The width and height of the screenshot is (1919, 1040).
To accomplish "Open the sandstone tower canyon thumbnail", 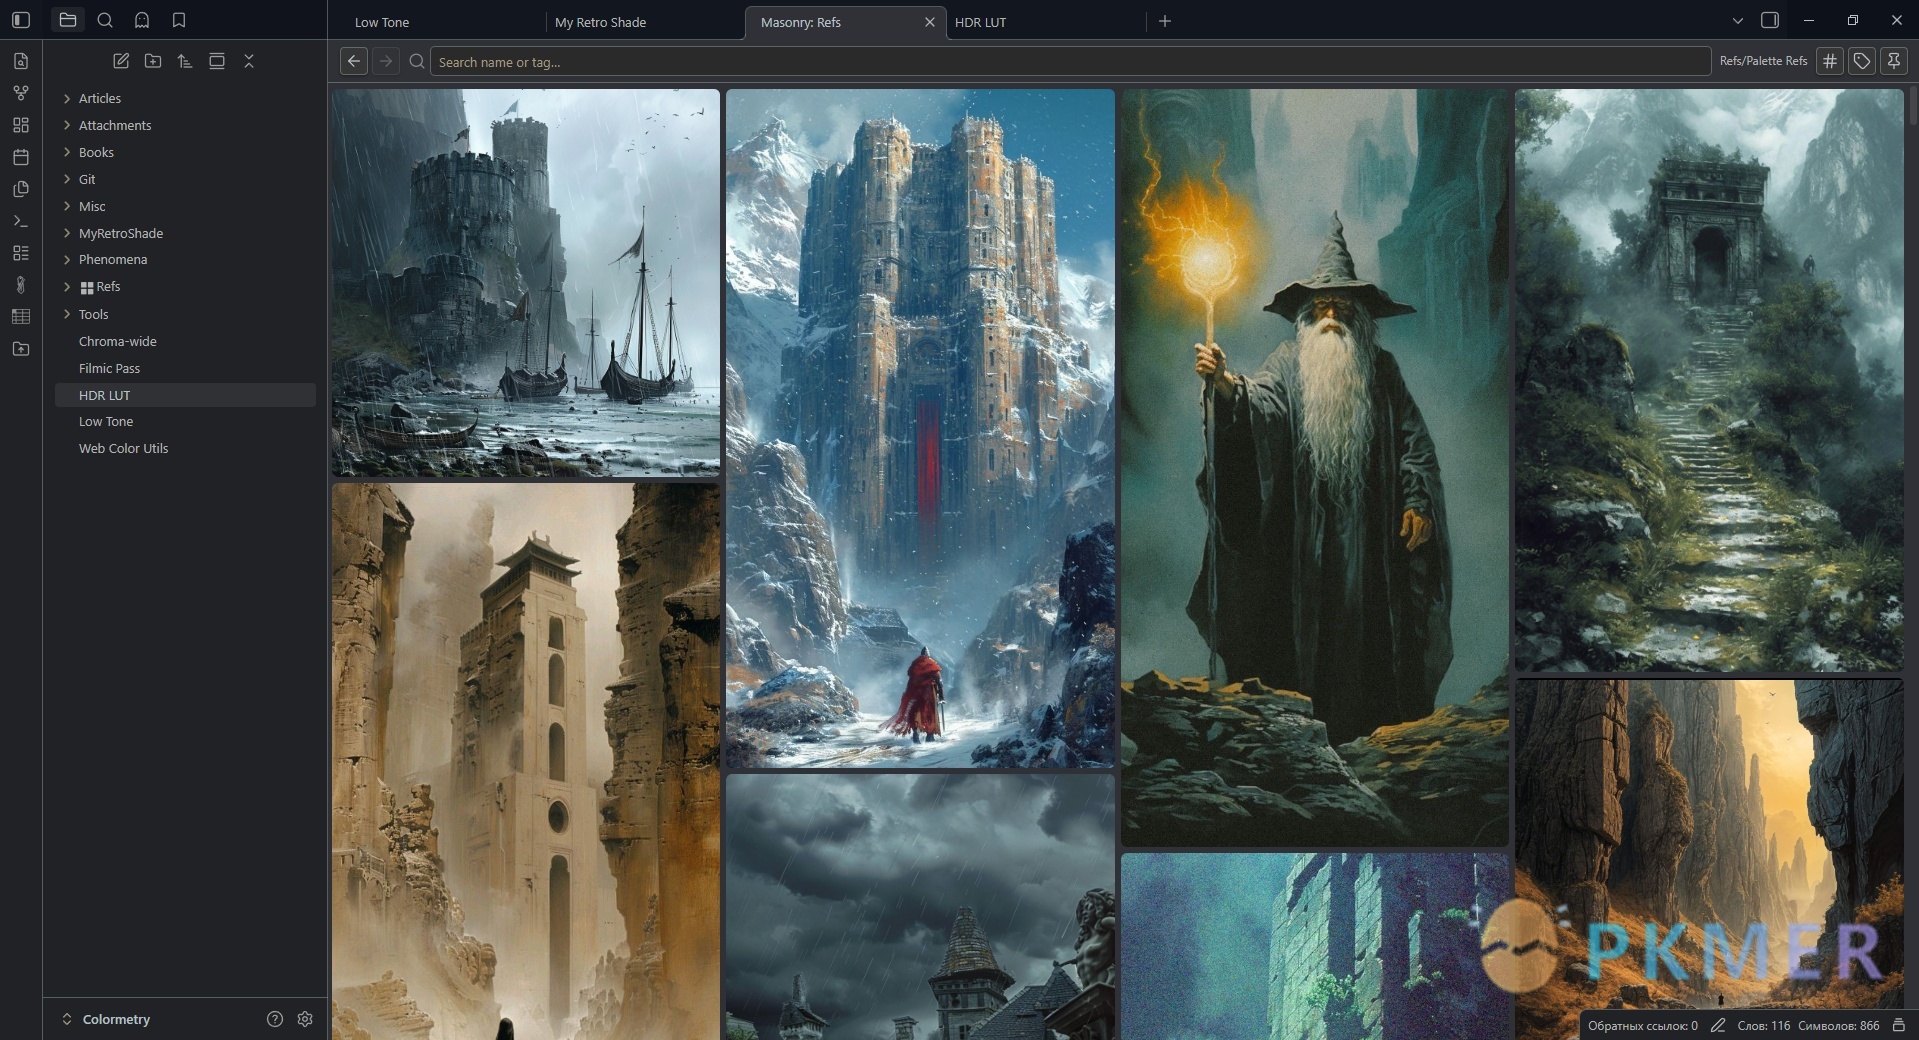I will click(x=526, y=762).
